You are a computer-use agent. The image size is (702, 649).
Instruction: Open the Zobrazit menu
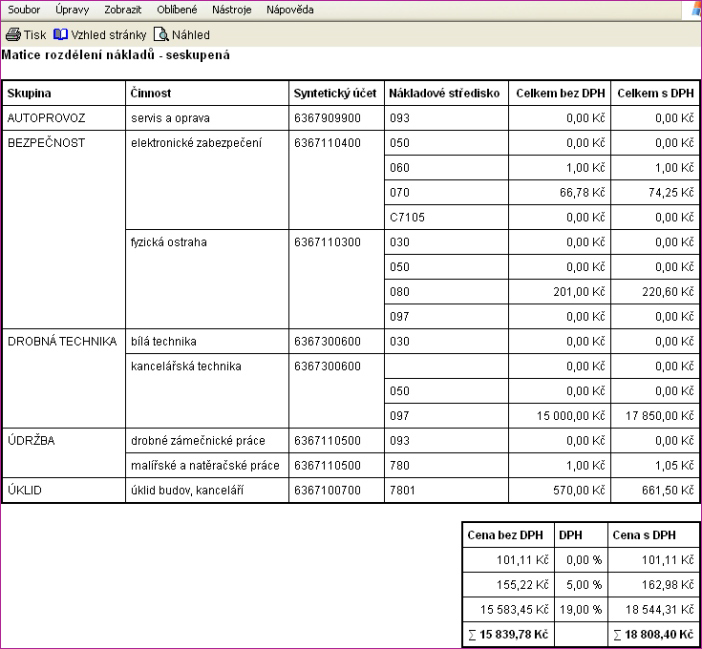pyautogui.click(x=123, y=9)
